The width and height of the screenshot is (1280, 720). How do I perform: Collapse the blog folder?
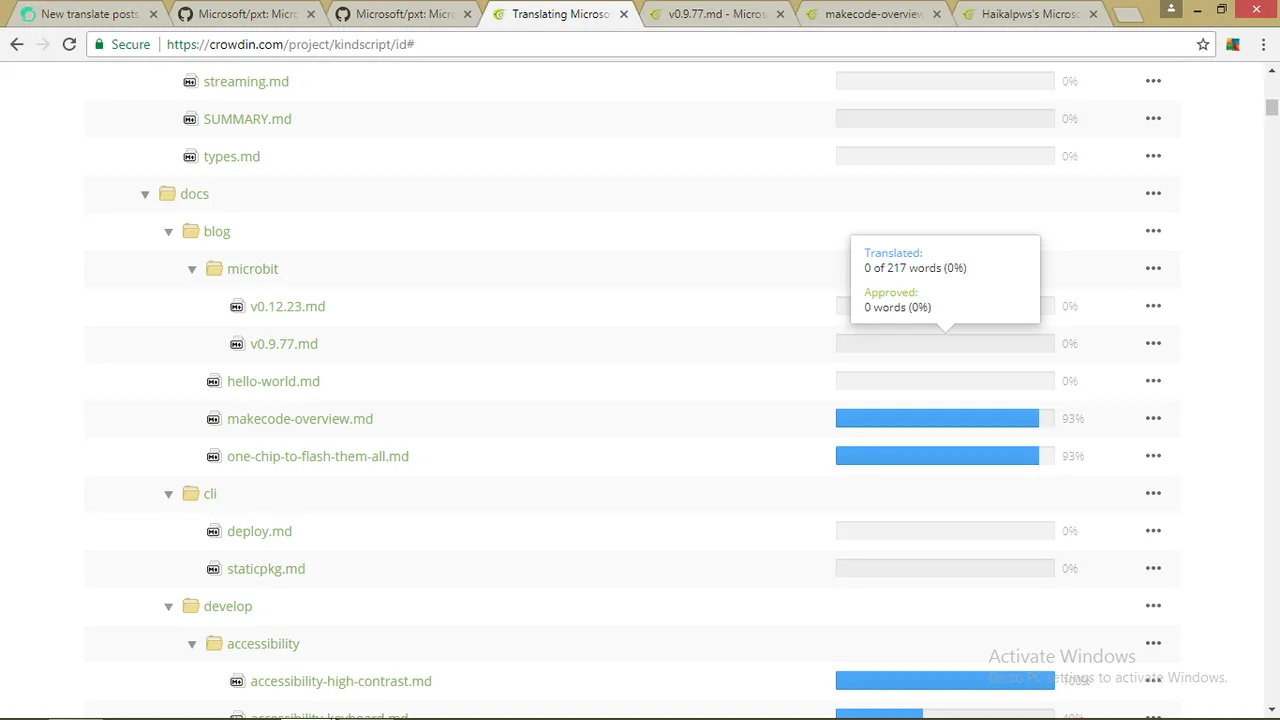(x=168, y=232)
